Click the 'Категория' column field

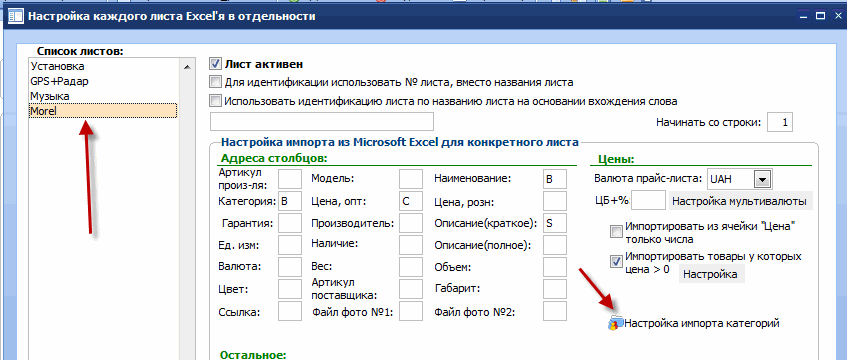(290, 202)
